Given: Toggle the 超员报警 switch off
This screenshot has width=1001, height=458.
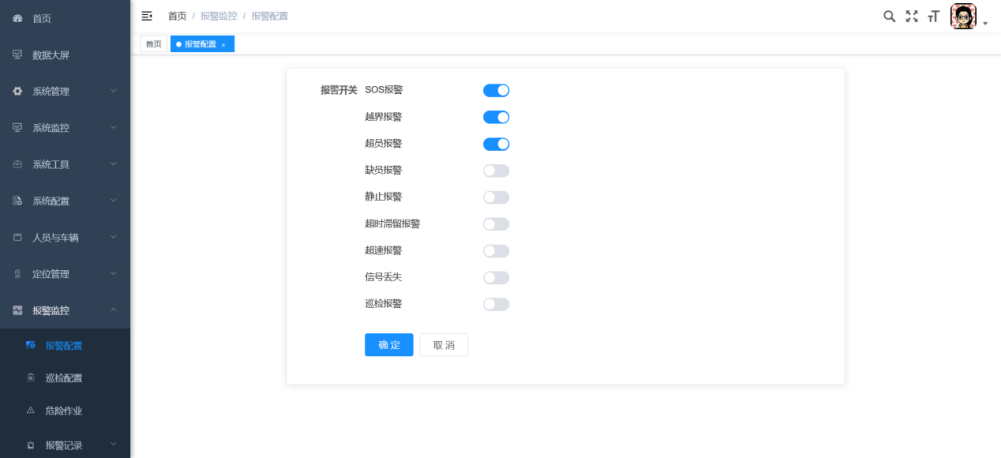Looking at the screenshot, I should 496,144.
